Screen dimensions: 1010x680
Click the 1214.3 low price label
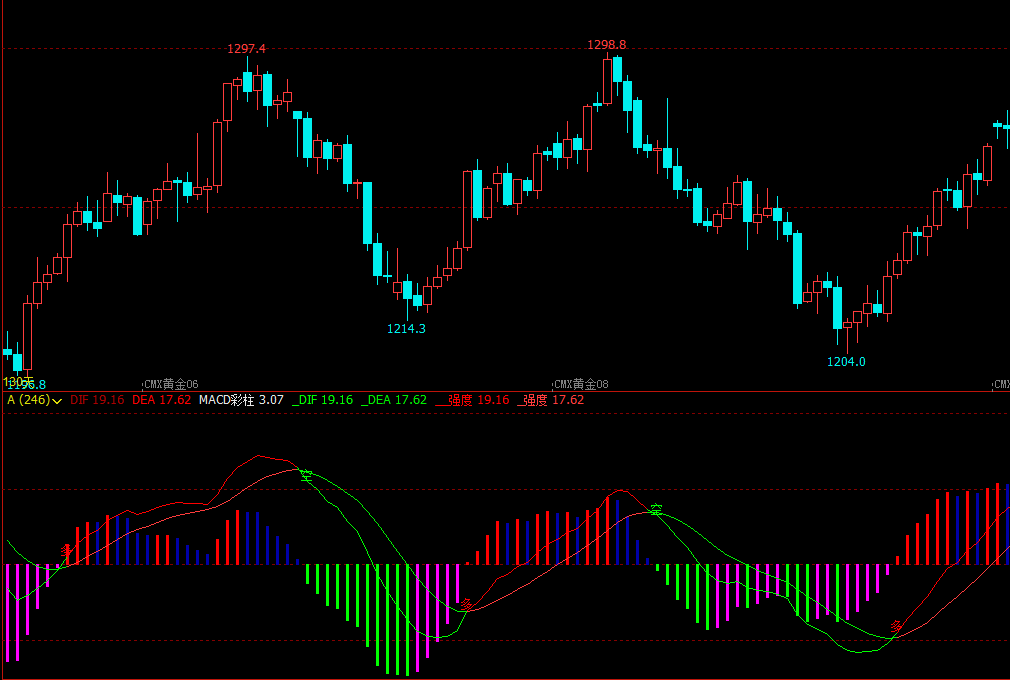coord(406,328)
